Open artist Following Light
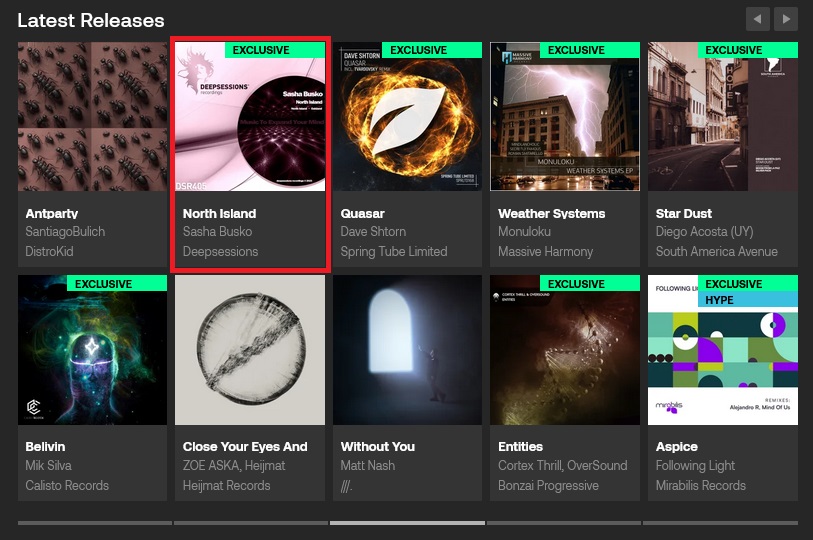This screenshot has height=540, width=813. (695, 465)
